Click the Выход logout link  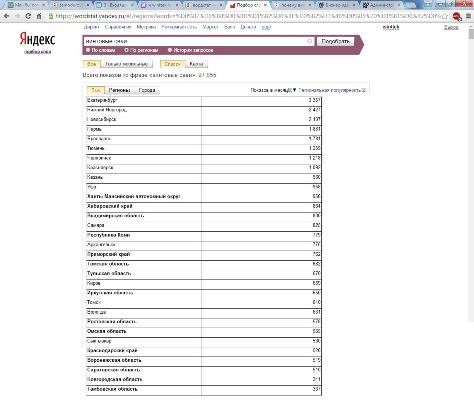(451, 27)
